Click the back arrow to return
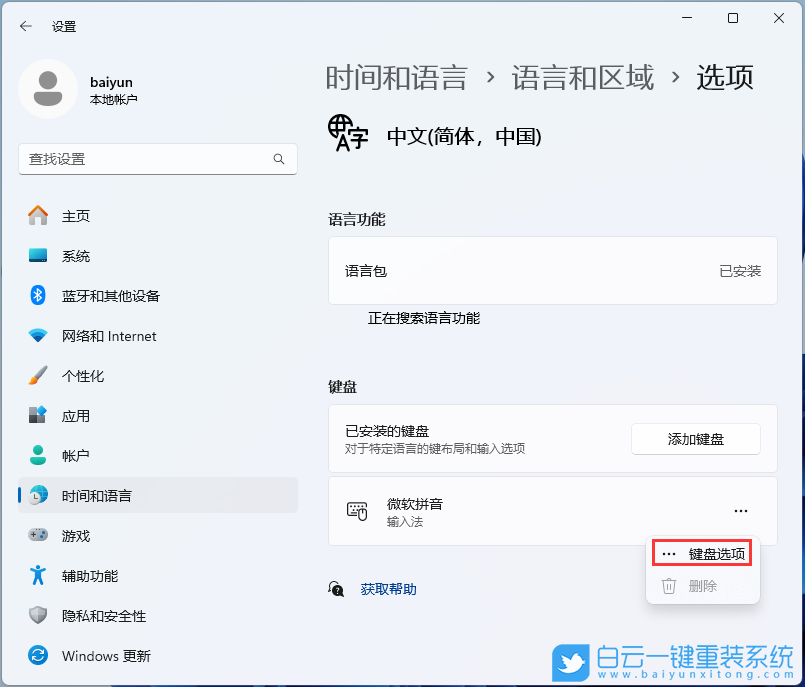This screenshot has height=687, width=805. click(x=24, y=27)
